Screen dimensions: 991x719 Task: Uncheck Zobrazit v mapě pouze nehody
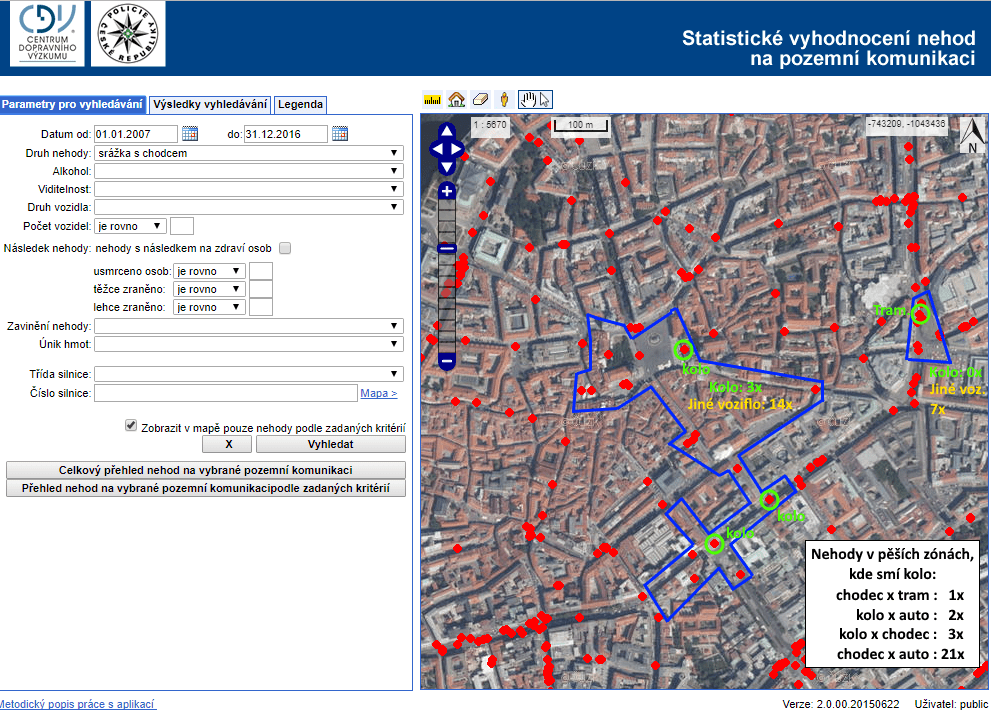coord(131,425)
